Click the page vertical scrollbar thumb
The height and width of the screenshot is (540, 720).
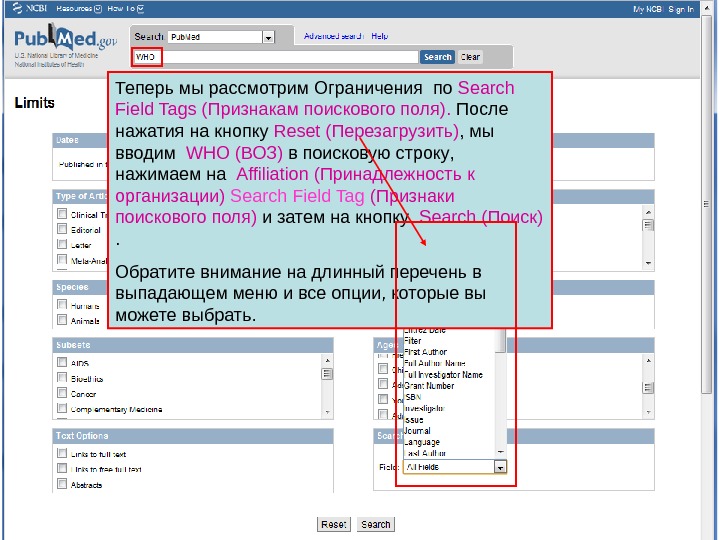point(706,204)
